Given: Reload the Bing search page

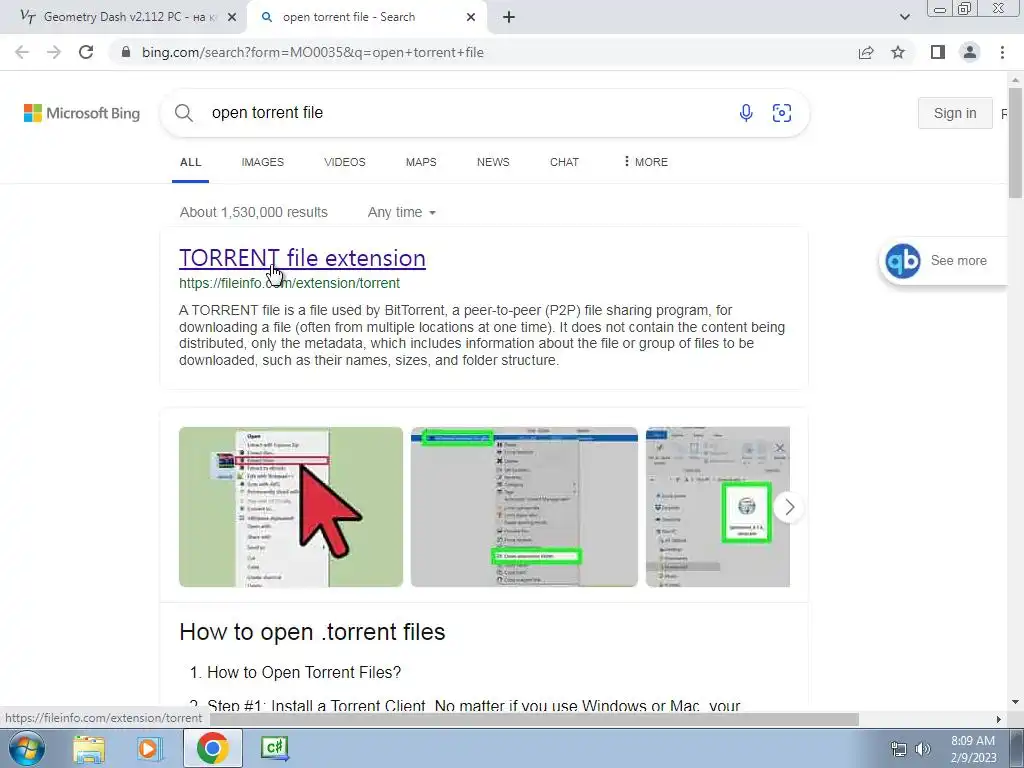Looking at the screenshot, I should (86, 52).
